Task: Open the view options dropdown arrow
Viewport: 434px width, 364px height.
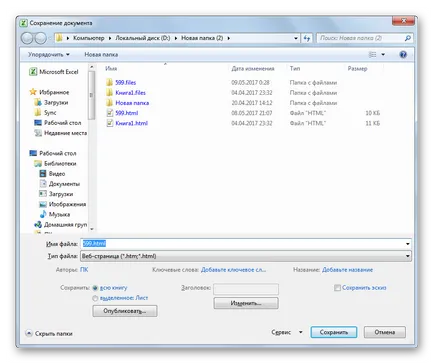Action: coord(383,54)
